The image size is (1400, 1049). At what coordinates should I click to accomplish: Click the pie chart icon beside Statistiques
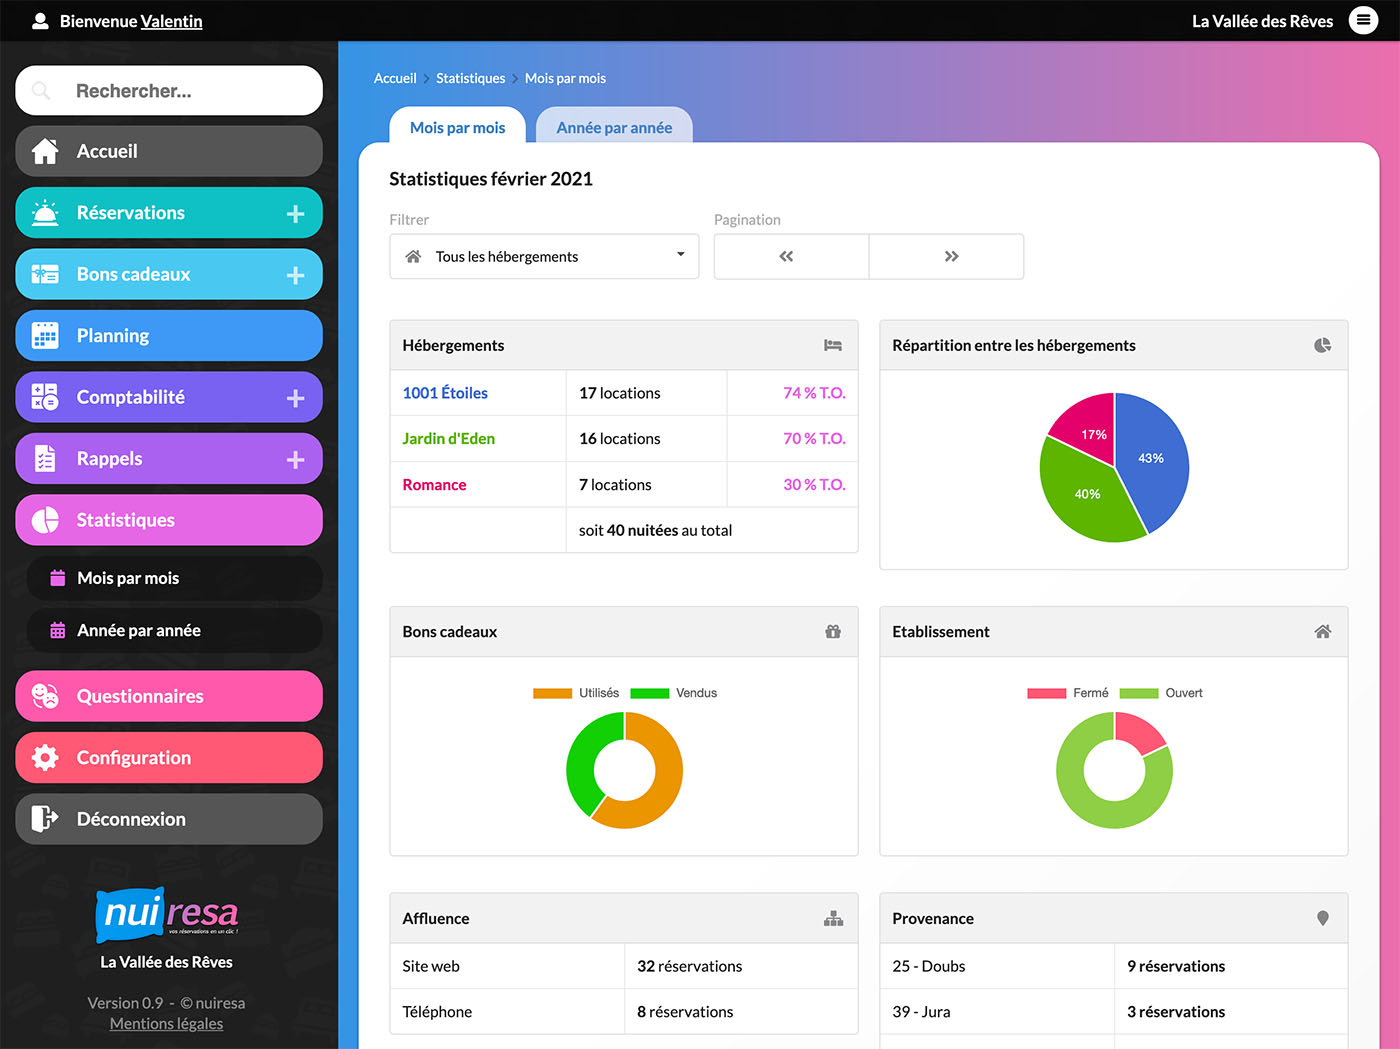point(45,520)
